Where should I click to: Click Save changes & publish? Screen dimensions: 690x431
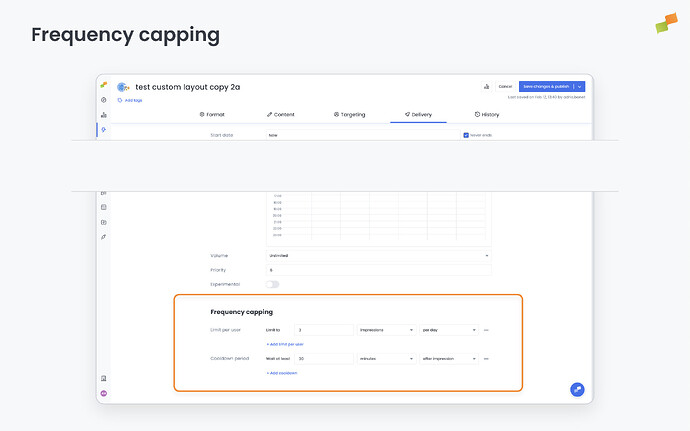point(547,87)
